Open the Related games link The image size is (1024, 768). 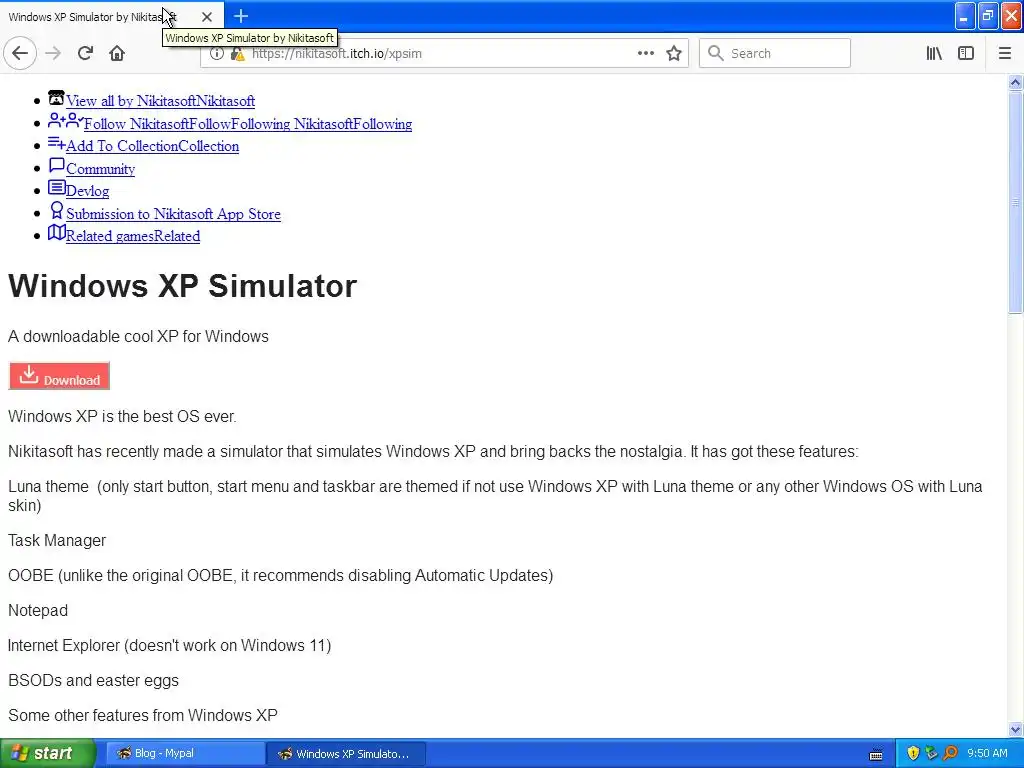pos(133,236)
